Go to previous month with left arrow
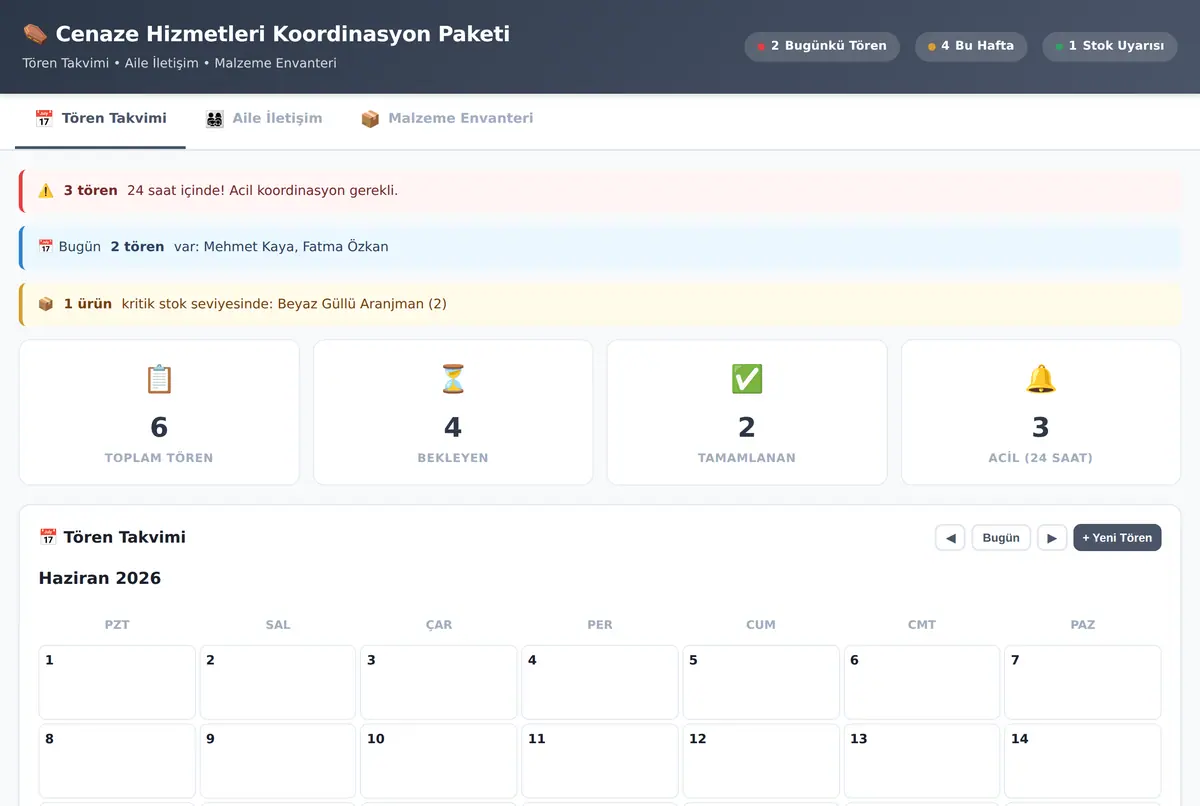 click(950, 537)
